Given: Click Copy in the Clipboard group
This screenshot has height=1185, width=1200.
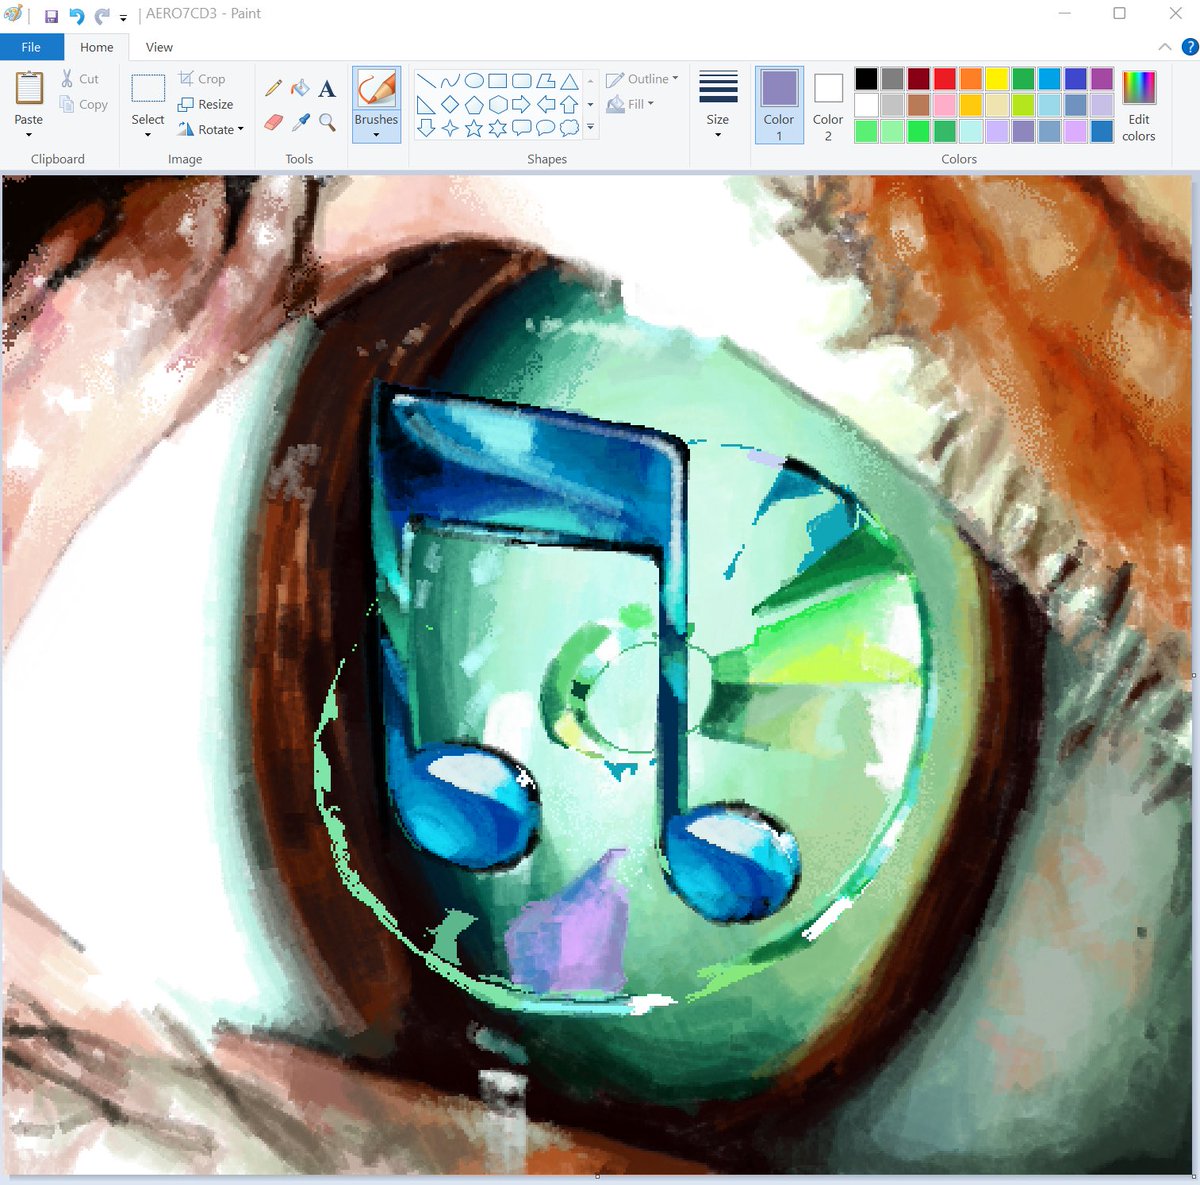Looking at the screenshot, I should coord(84,104).
